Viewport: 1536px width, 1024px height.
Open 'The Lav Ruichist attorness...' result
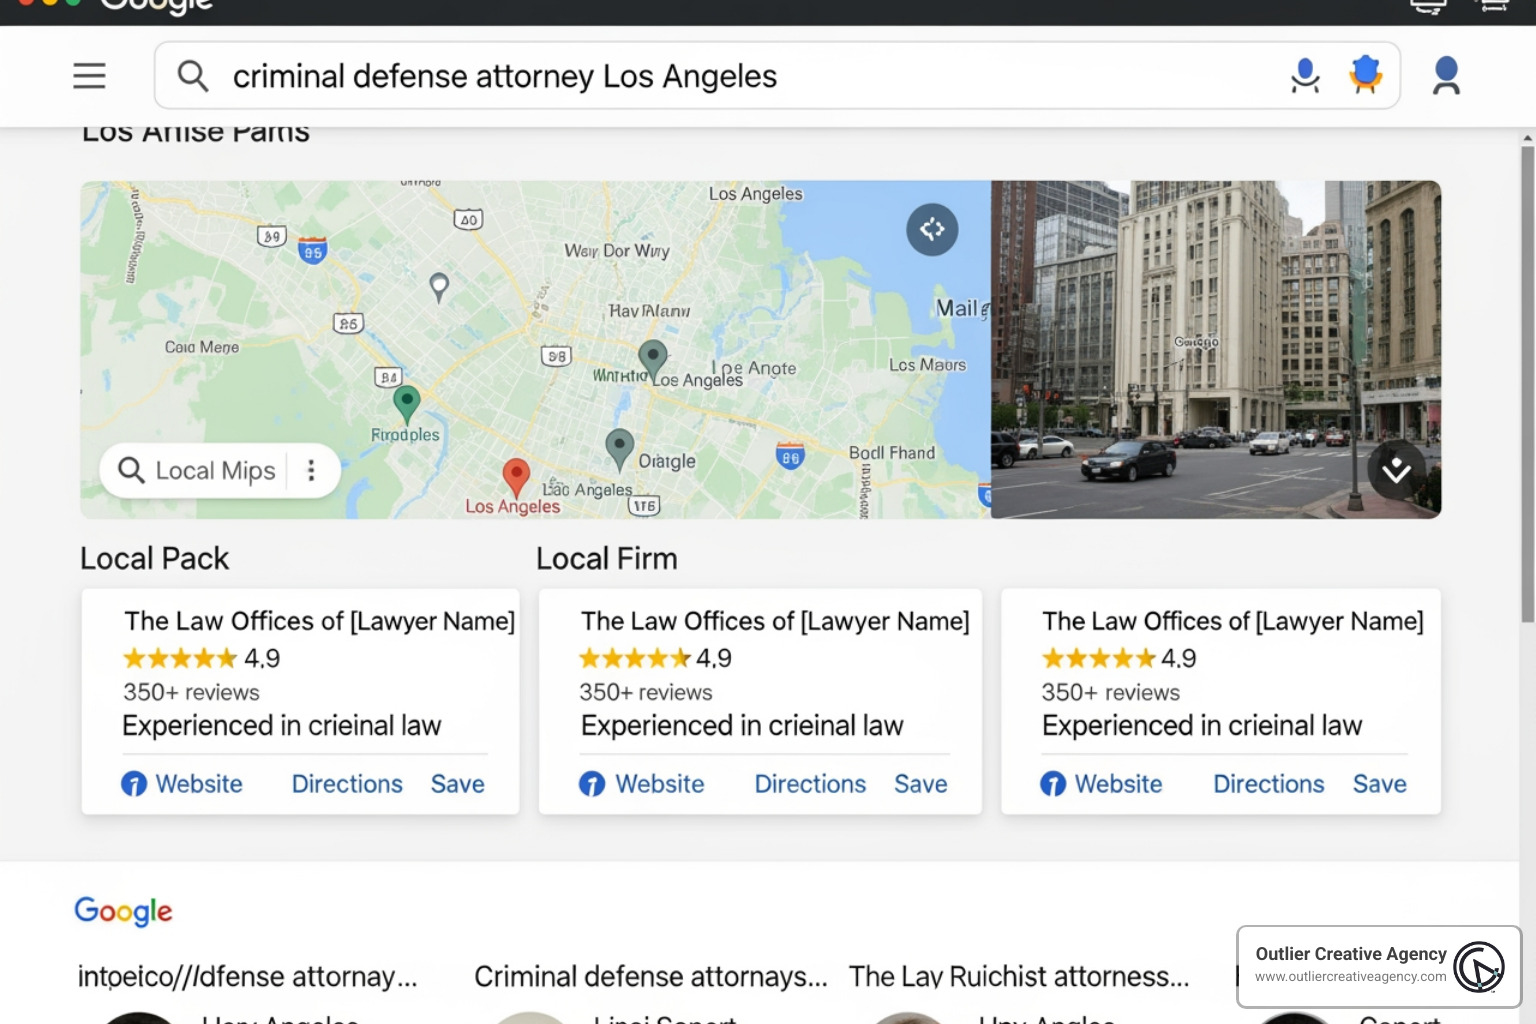tap(1019, 976)
